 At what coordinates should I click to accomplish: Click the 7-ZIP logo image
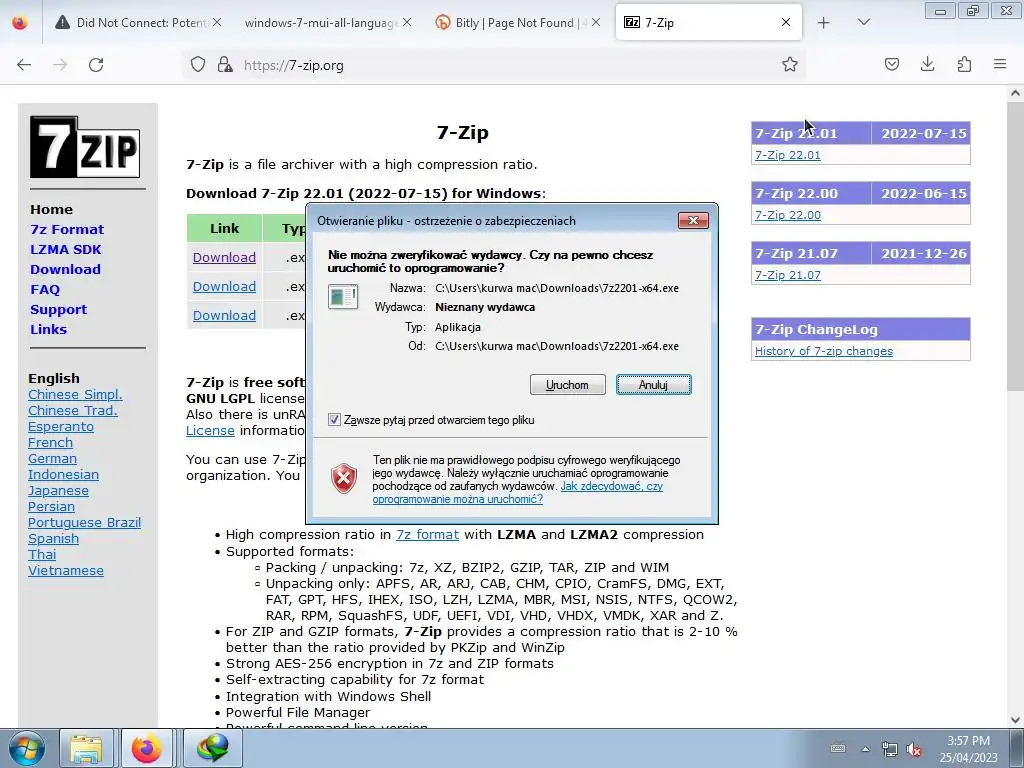pos(85,147)
